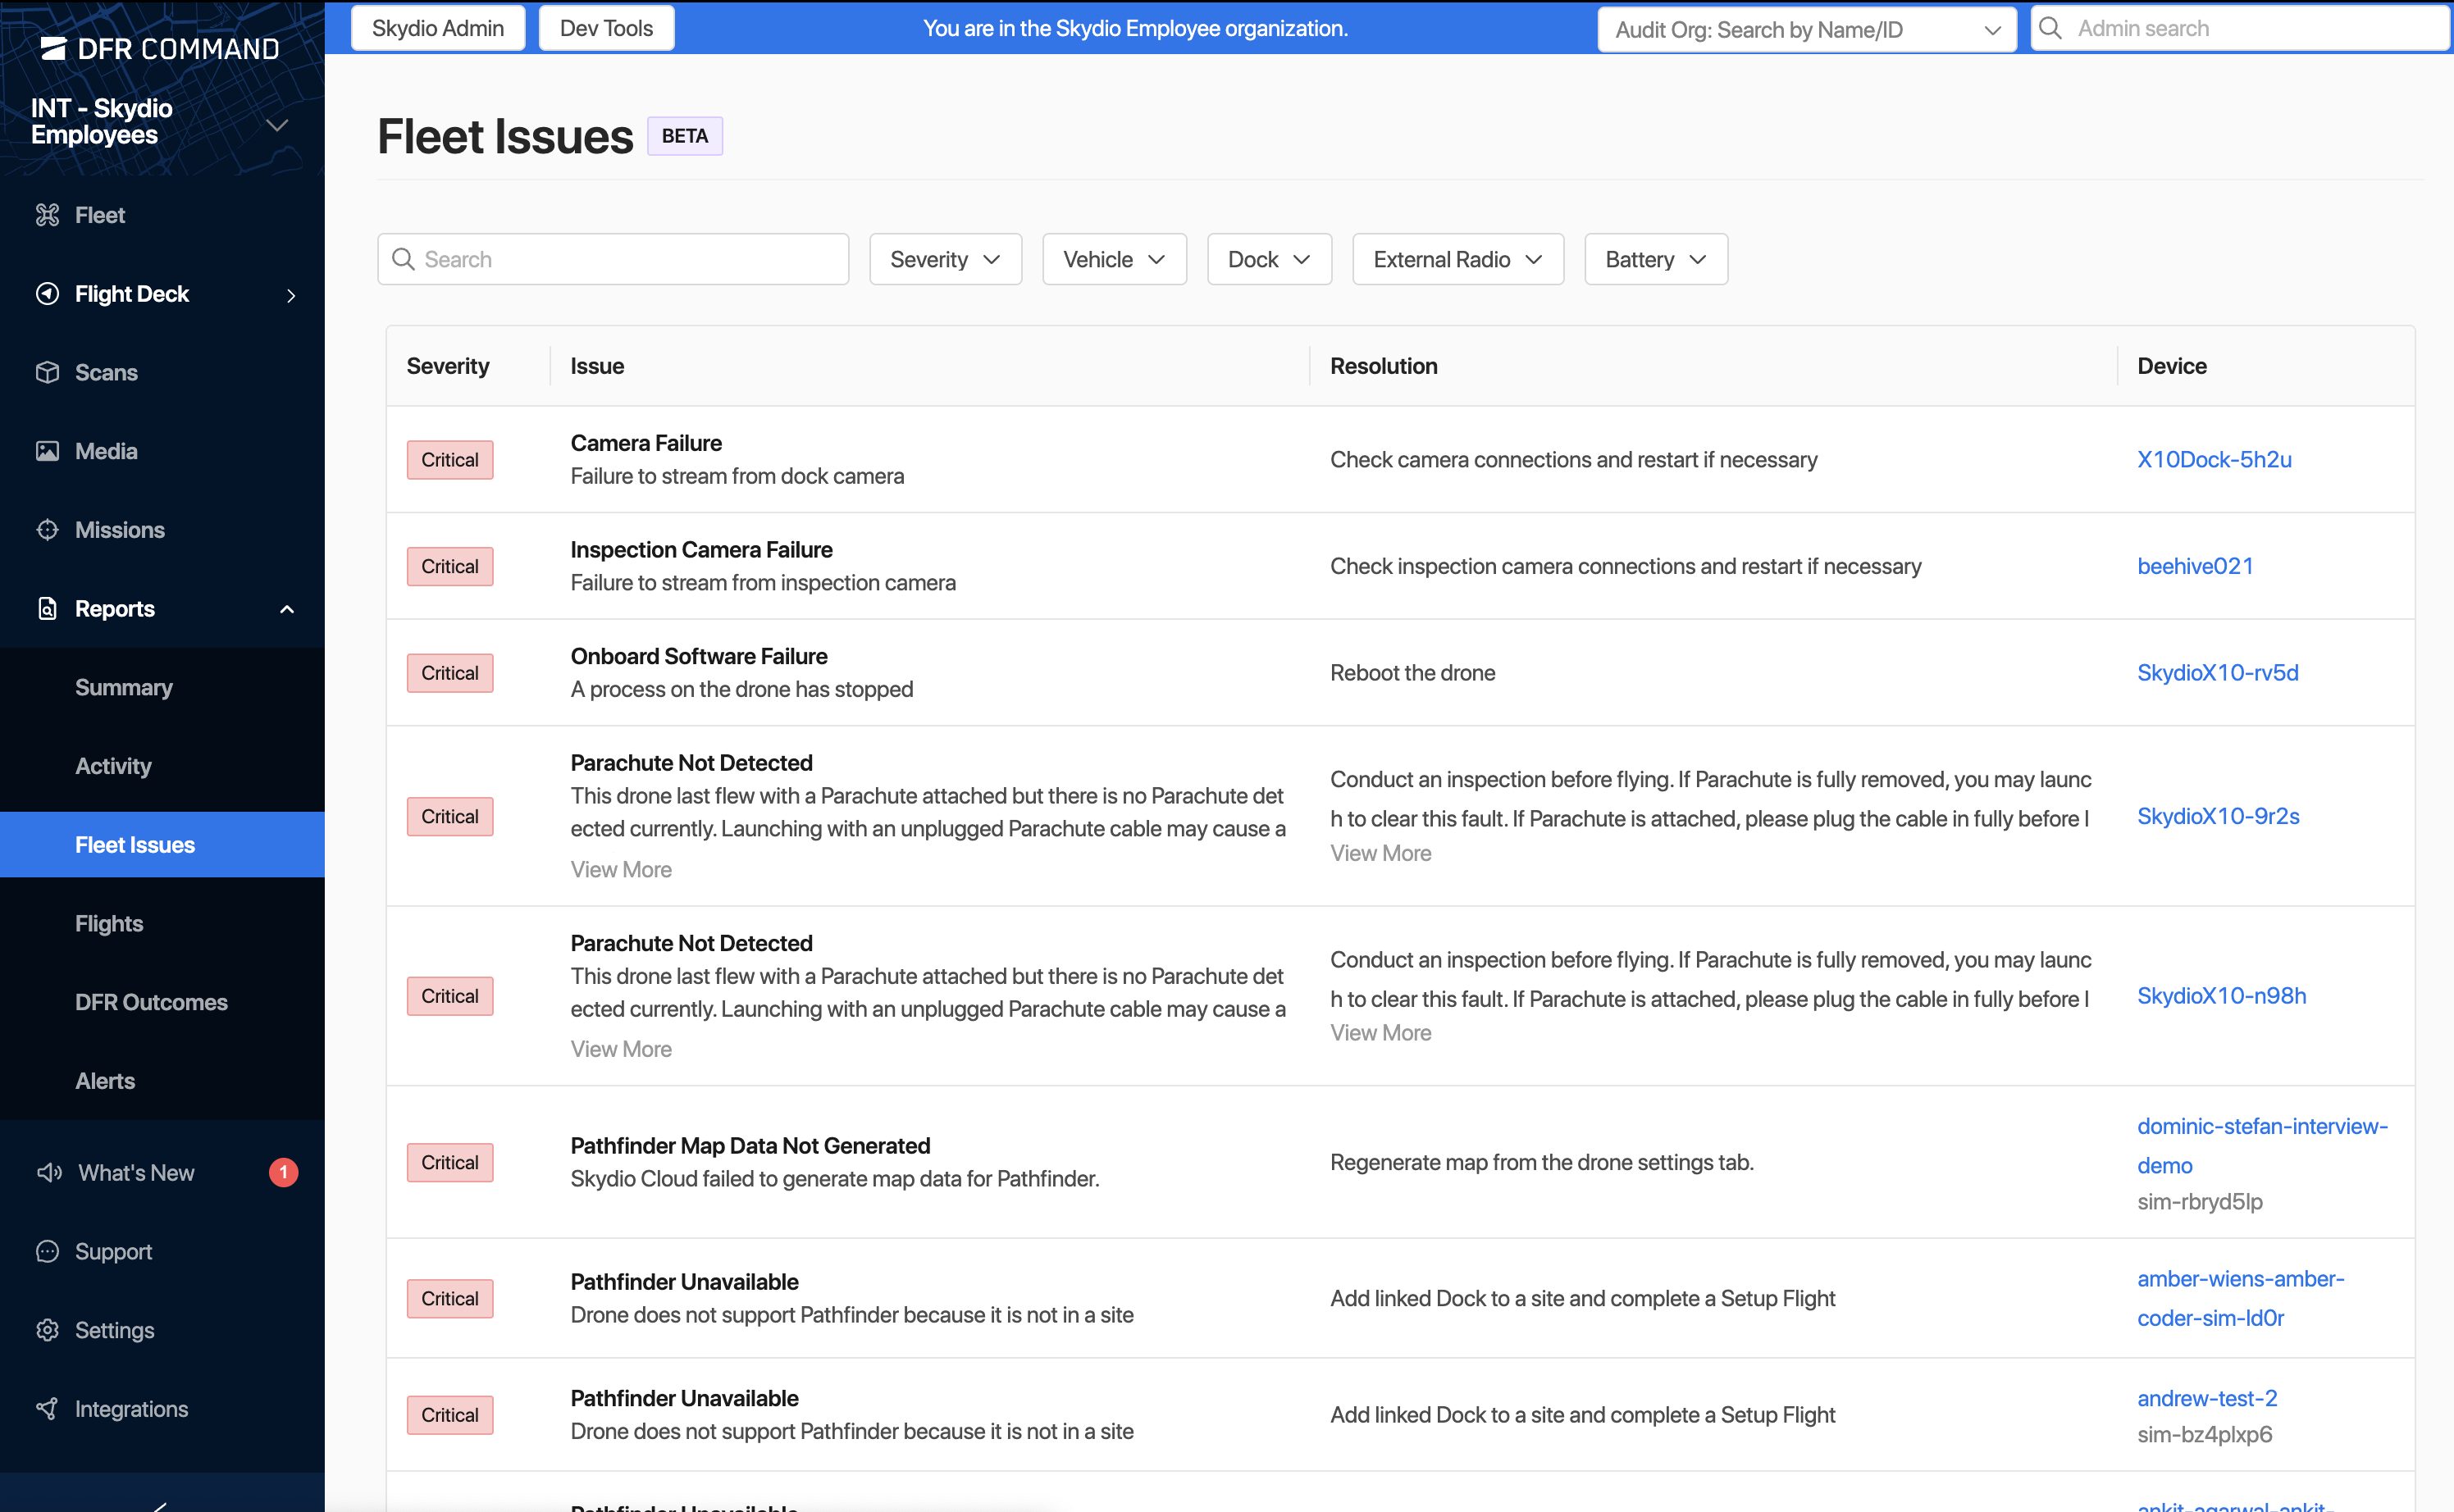Viewport: 2454px width, 1512px height.
Task: Expand the INT - Skydio Employees organization switcher
Action: click(x=277, y=125)
